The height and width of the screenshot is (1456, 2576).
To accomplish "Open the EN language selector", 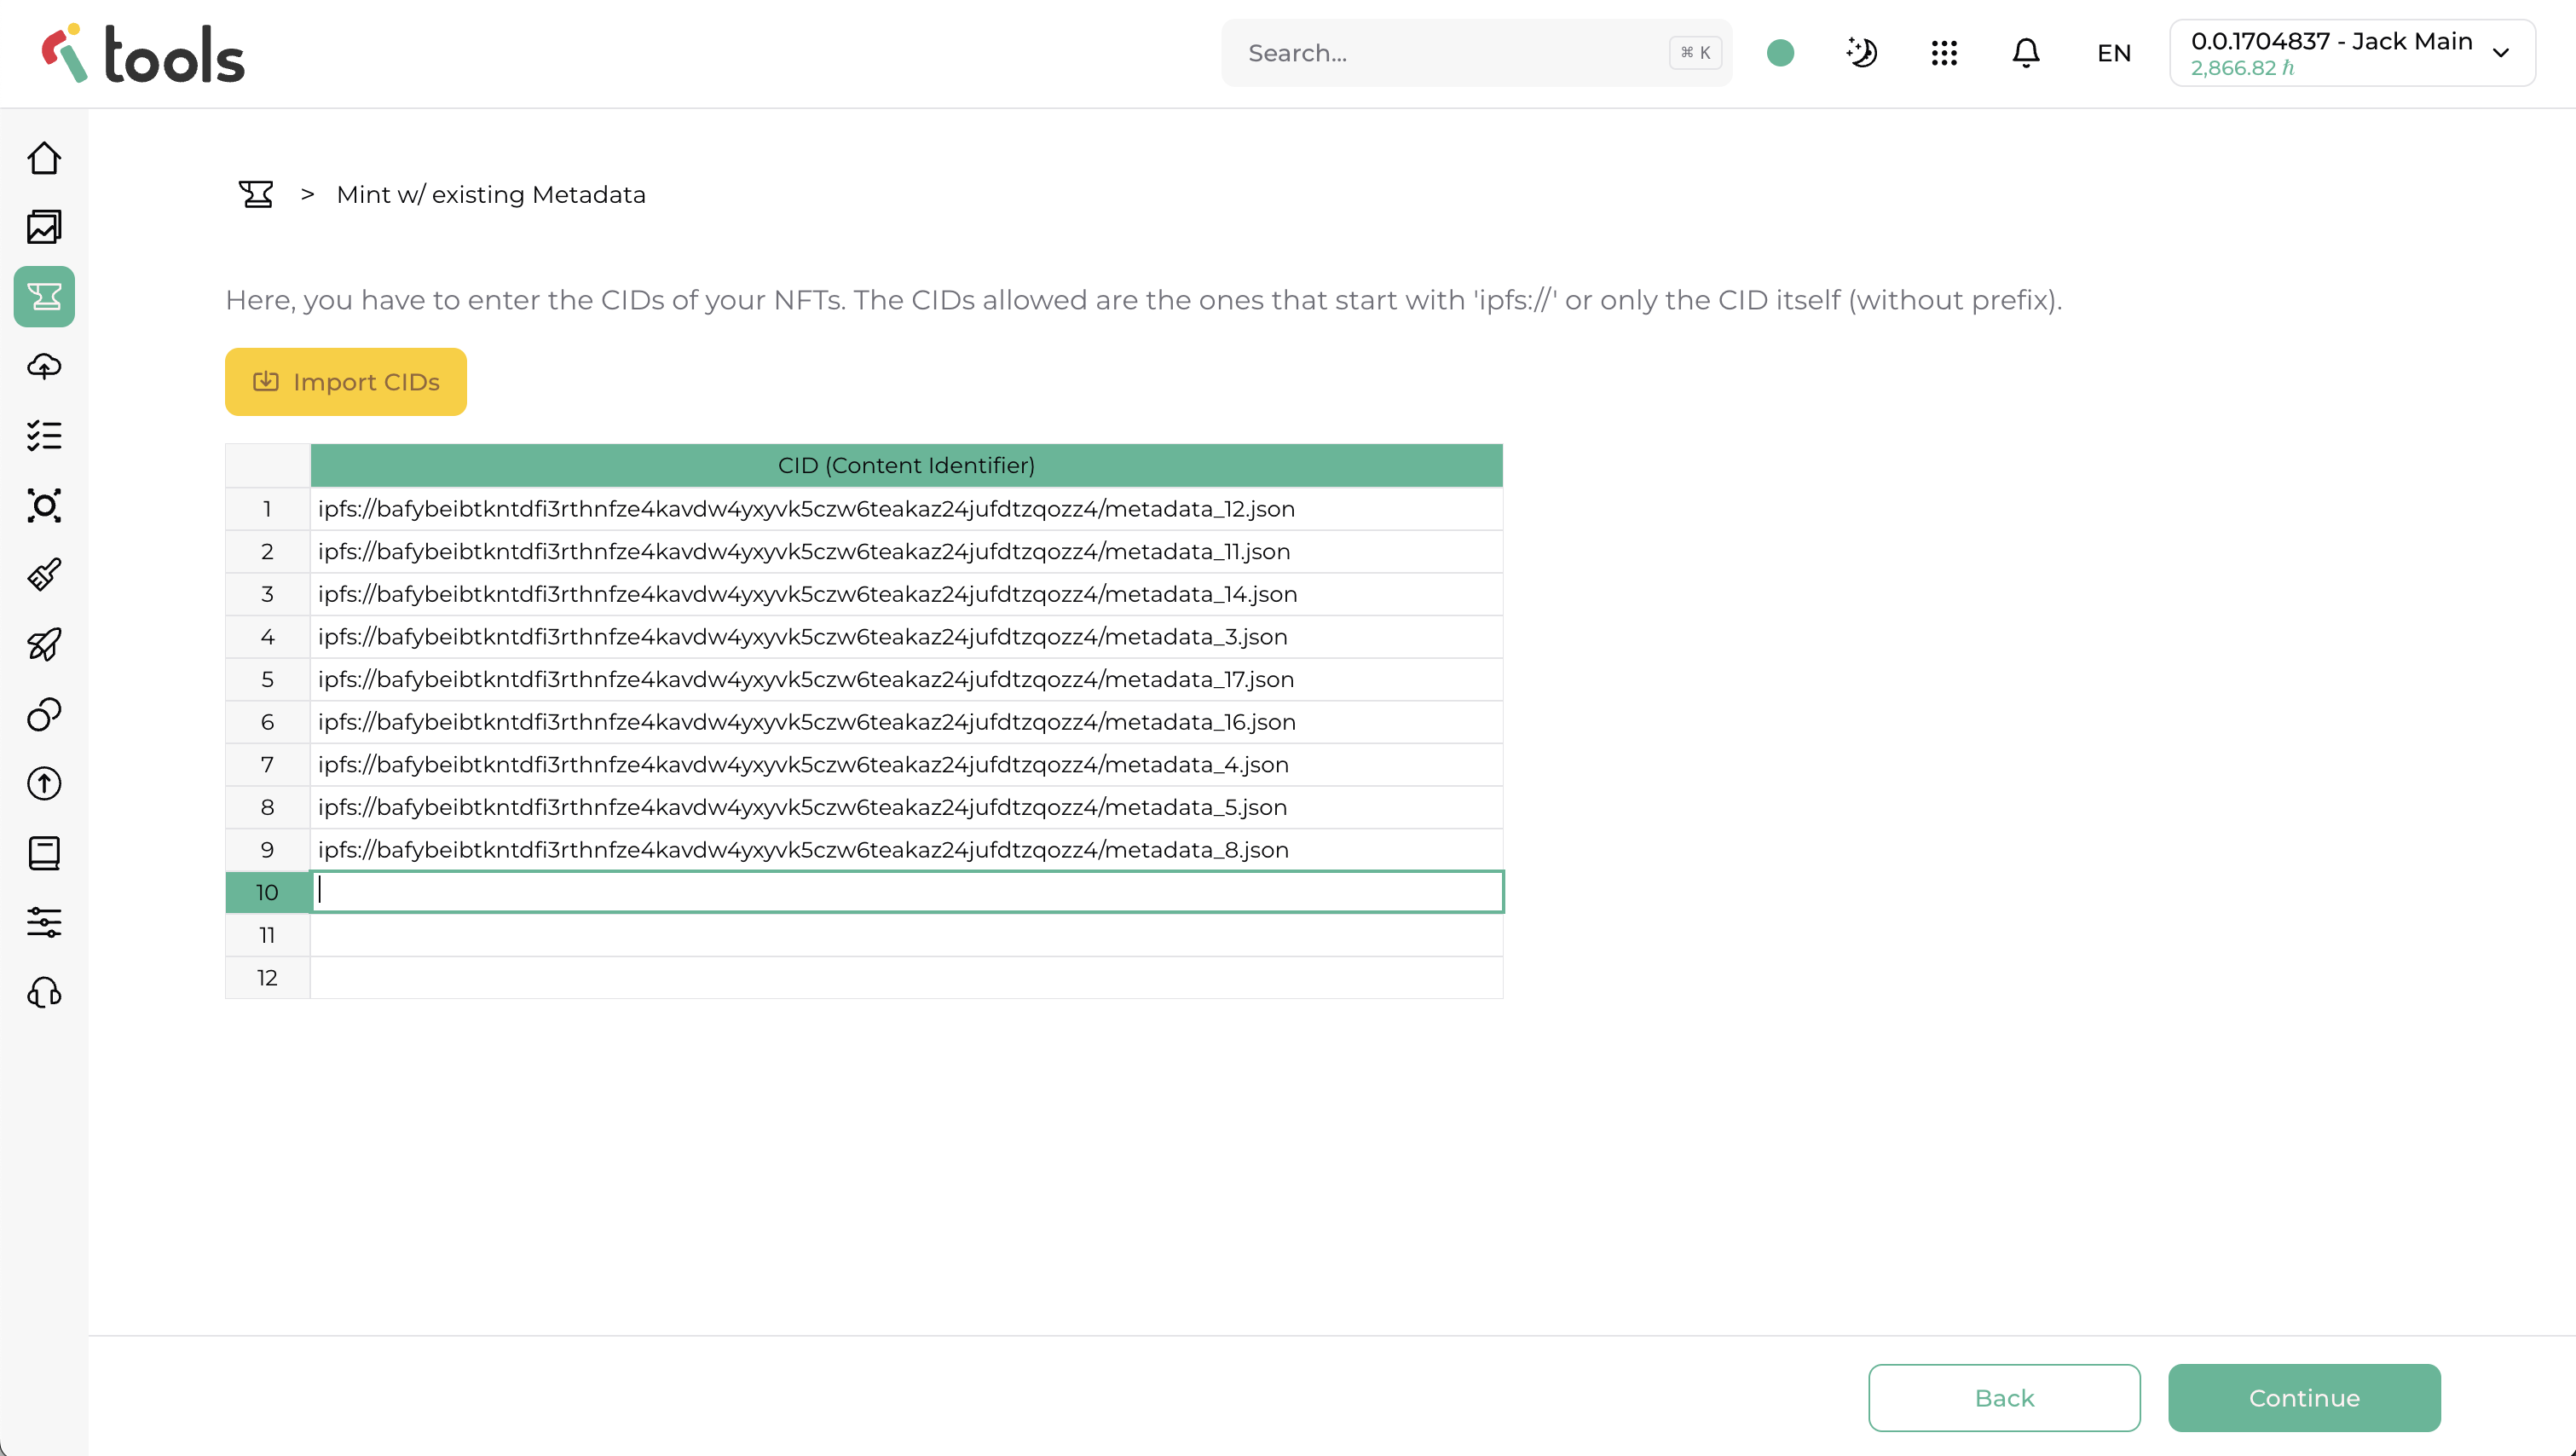I will (x=2113, y=53).
